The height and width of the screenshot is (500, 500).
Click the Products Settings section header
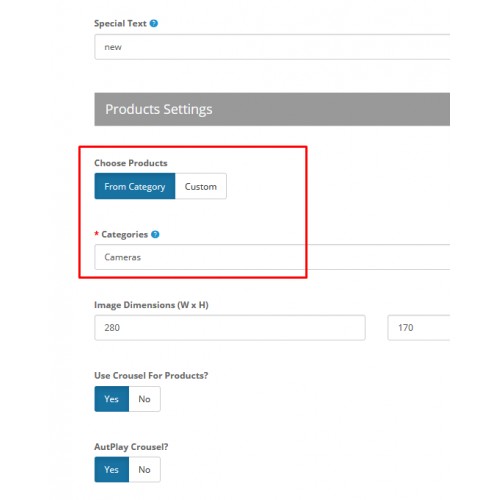coord(272,109)
